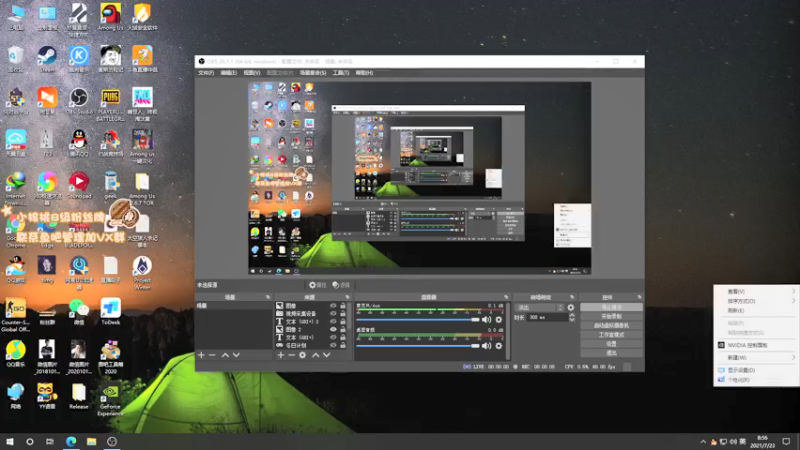The height and width of the screenshot is (450, 800).
Task: Adjust the microphone volume slider
Action: [x=418, y=319]
